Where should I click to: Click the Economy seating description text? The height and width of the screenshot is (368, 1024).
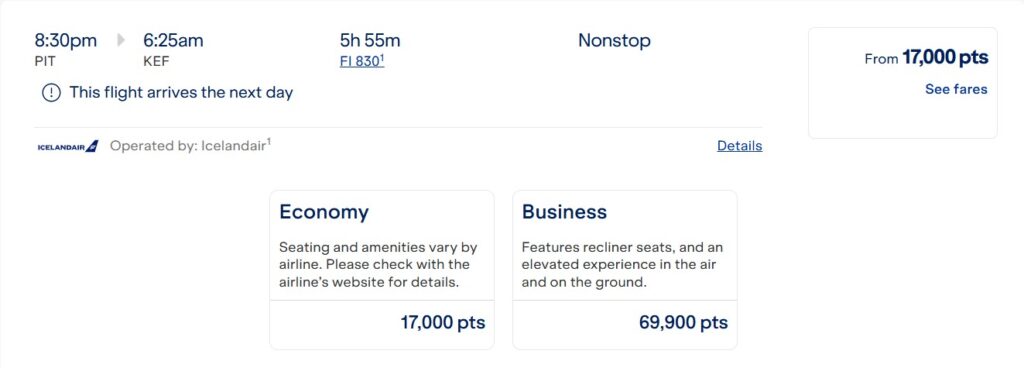378,265
